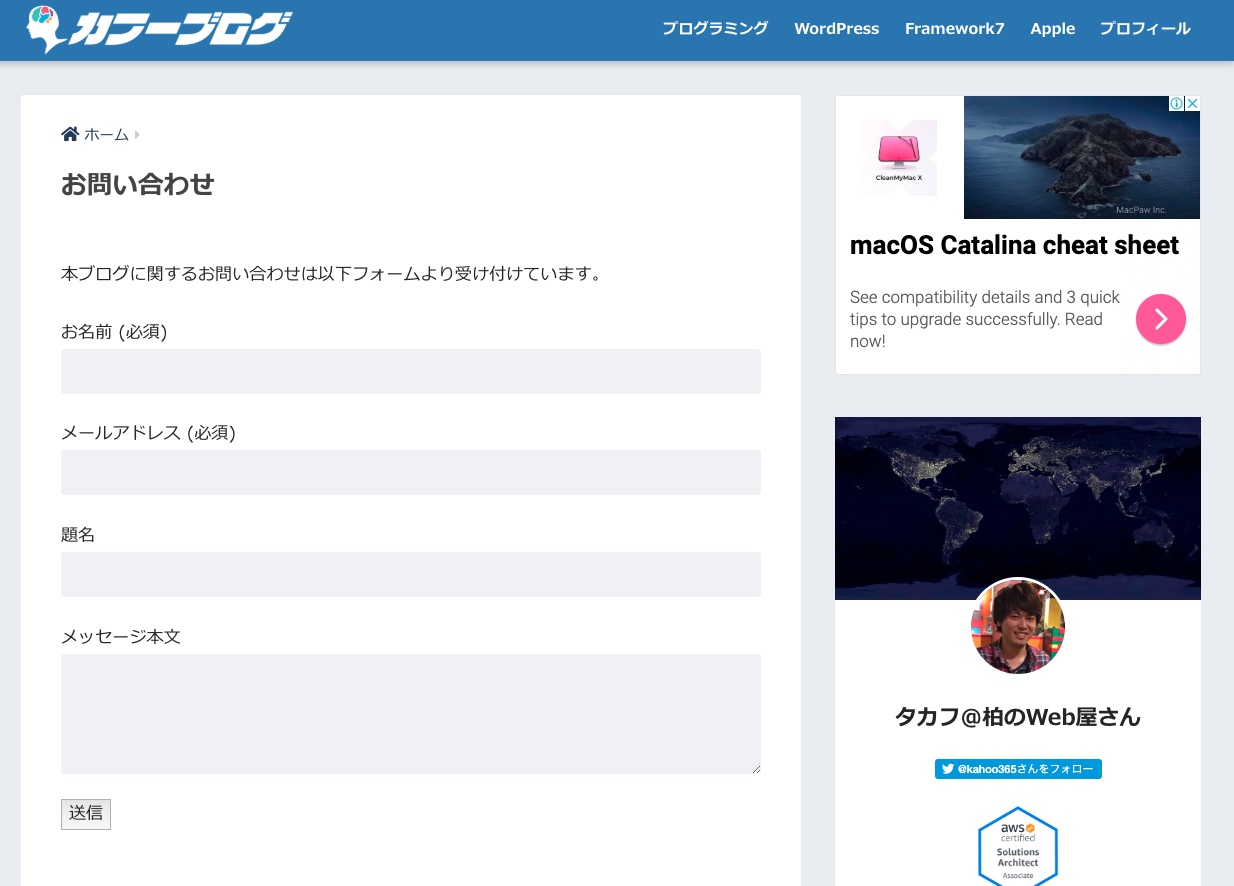The width and height of the screenshot is (1234, 886).
Task: Open the プログラミング menu item
Action: (714, 29)
